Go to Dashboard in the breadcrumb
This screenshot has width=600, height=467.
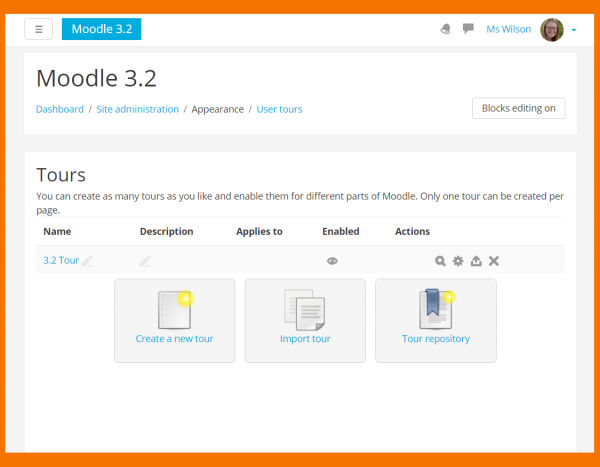coord(60,109)
